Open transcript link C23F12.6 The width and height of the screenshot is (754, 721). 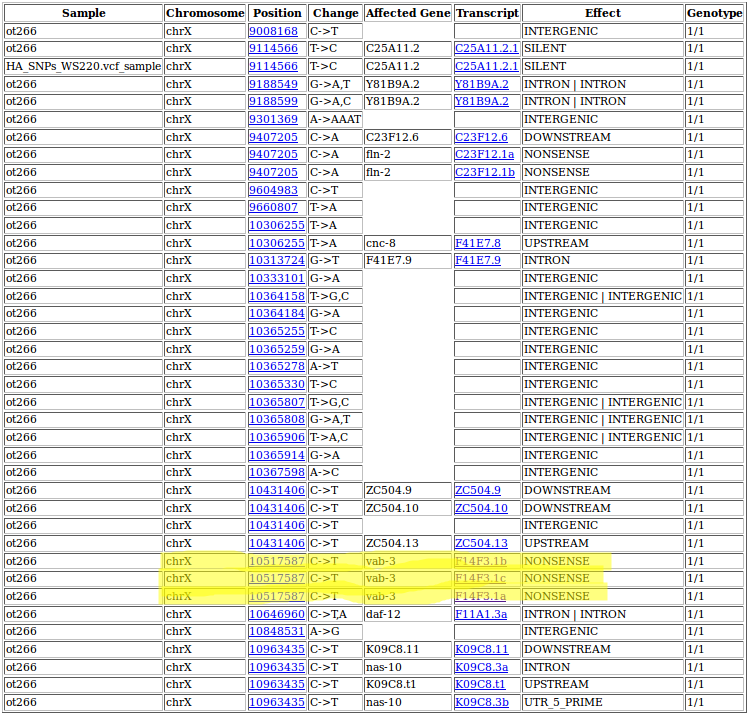(481, 137)
